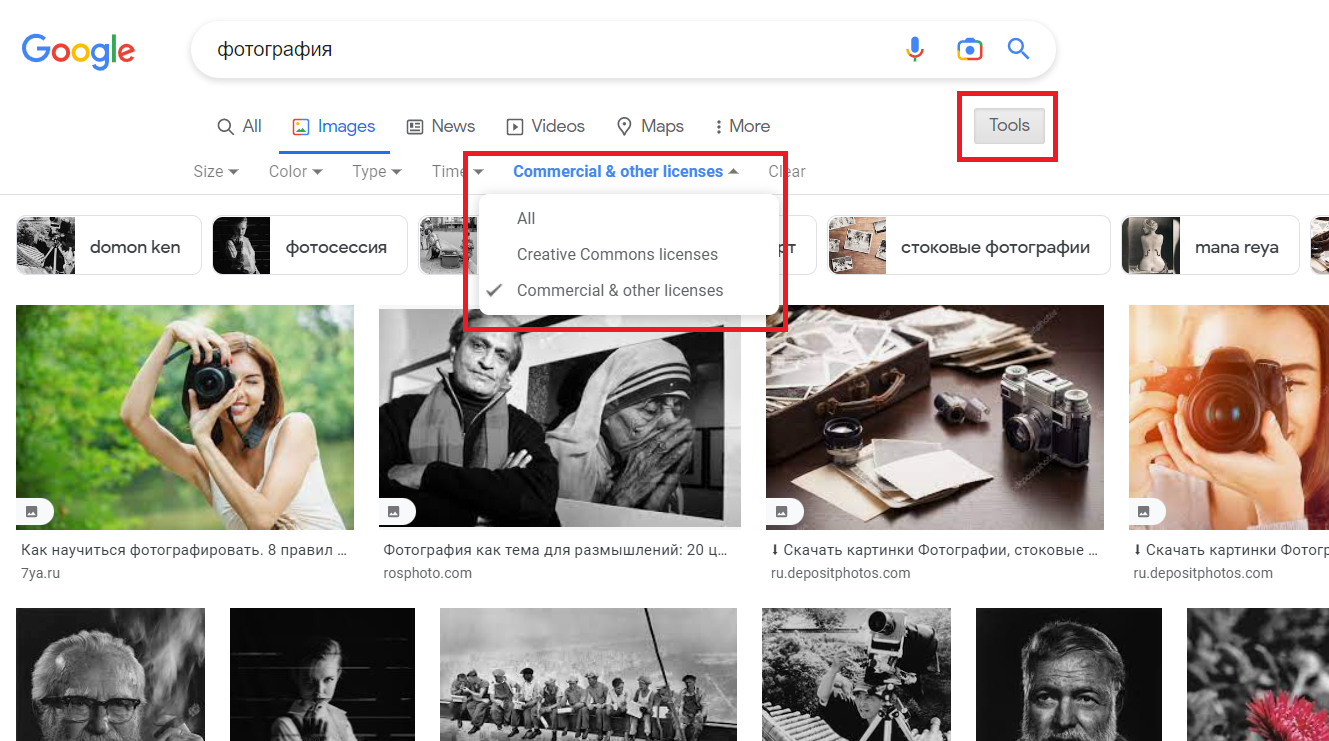Viewport: 1329px width, 741px height.
Task: Click the Google logo
Action: pyautogui.click(x=78, y=51)
